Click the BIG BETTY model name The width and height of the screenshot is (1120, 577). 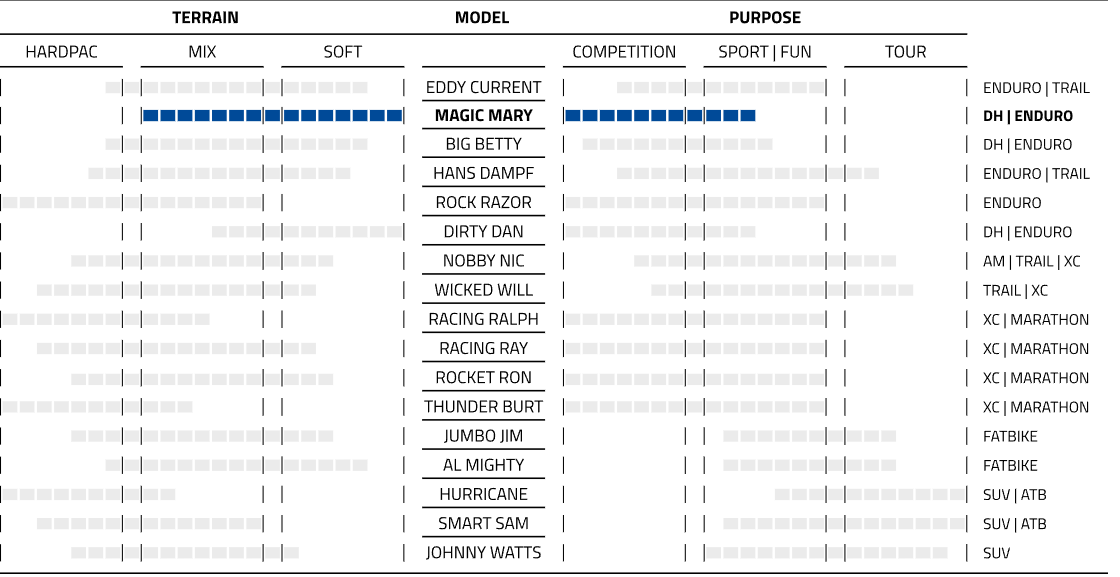coord(483,145)
